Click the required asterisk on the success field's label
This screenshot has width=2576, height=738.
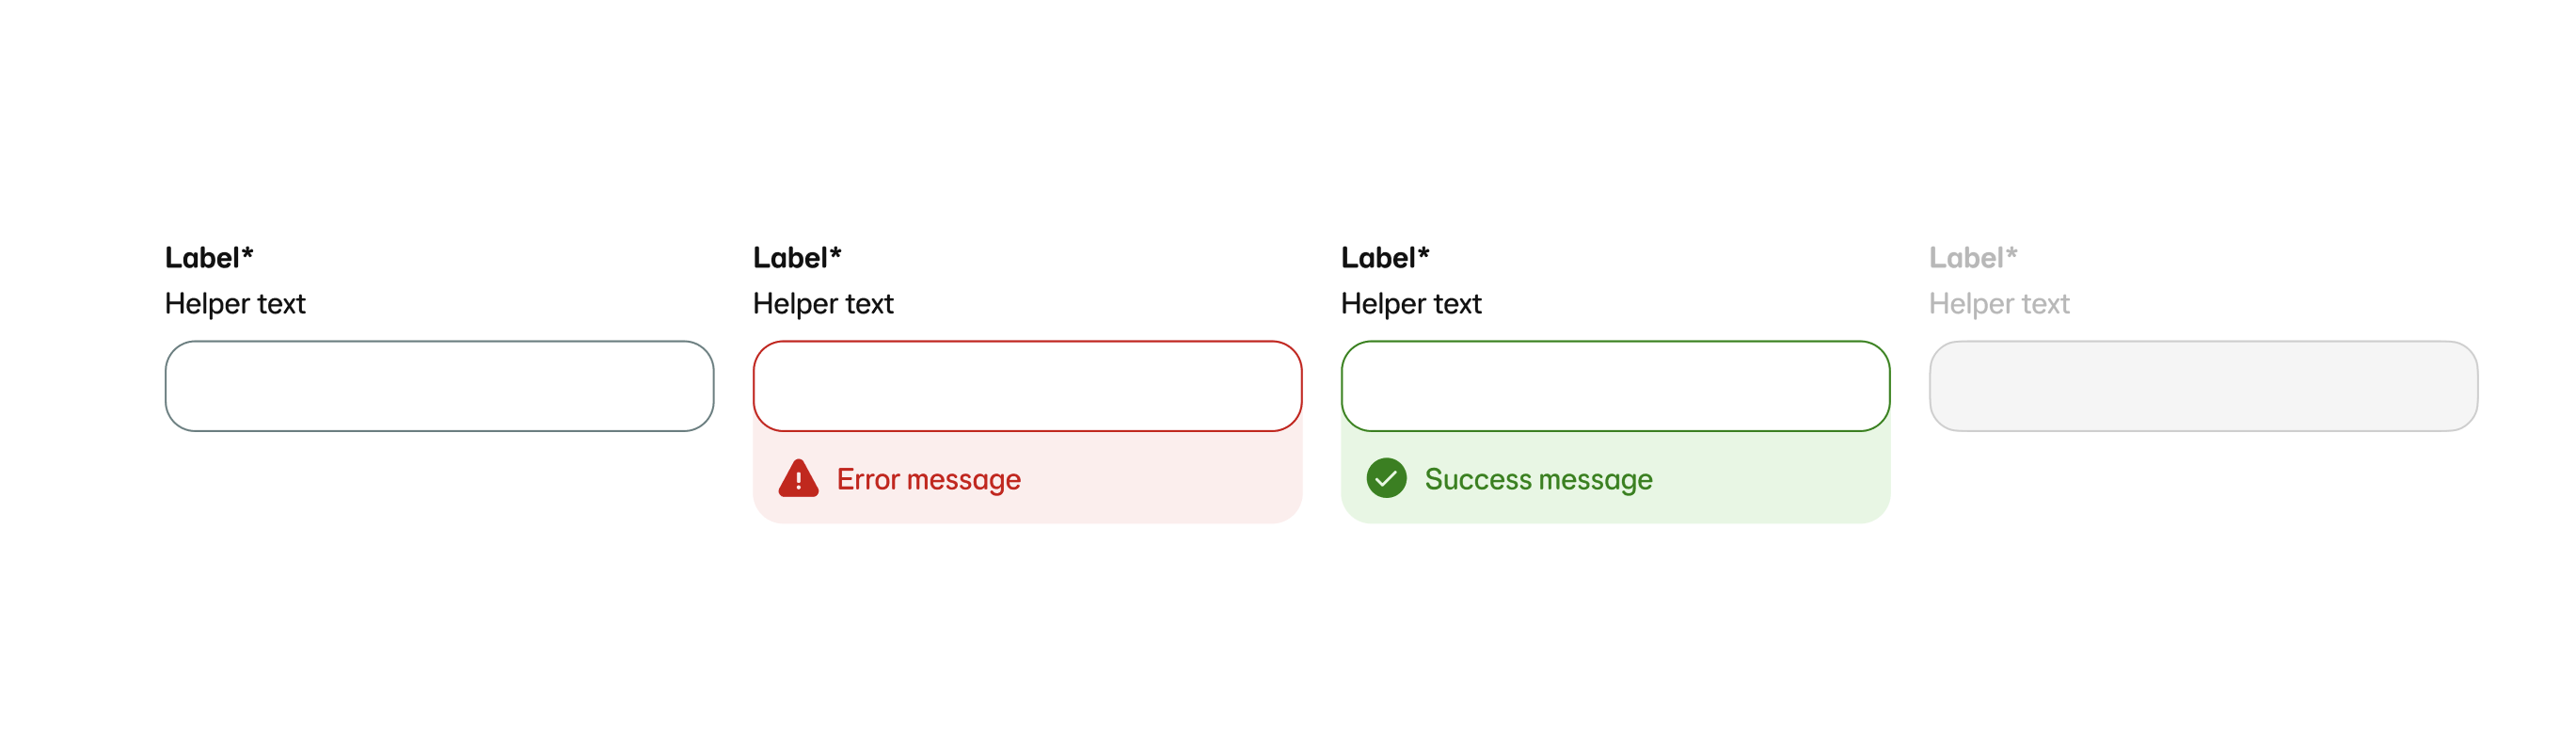[x=1424, y=254]
